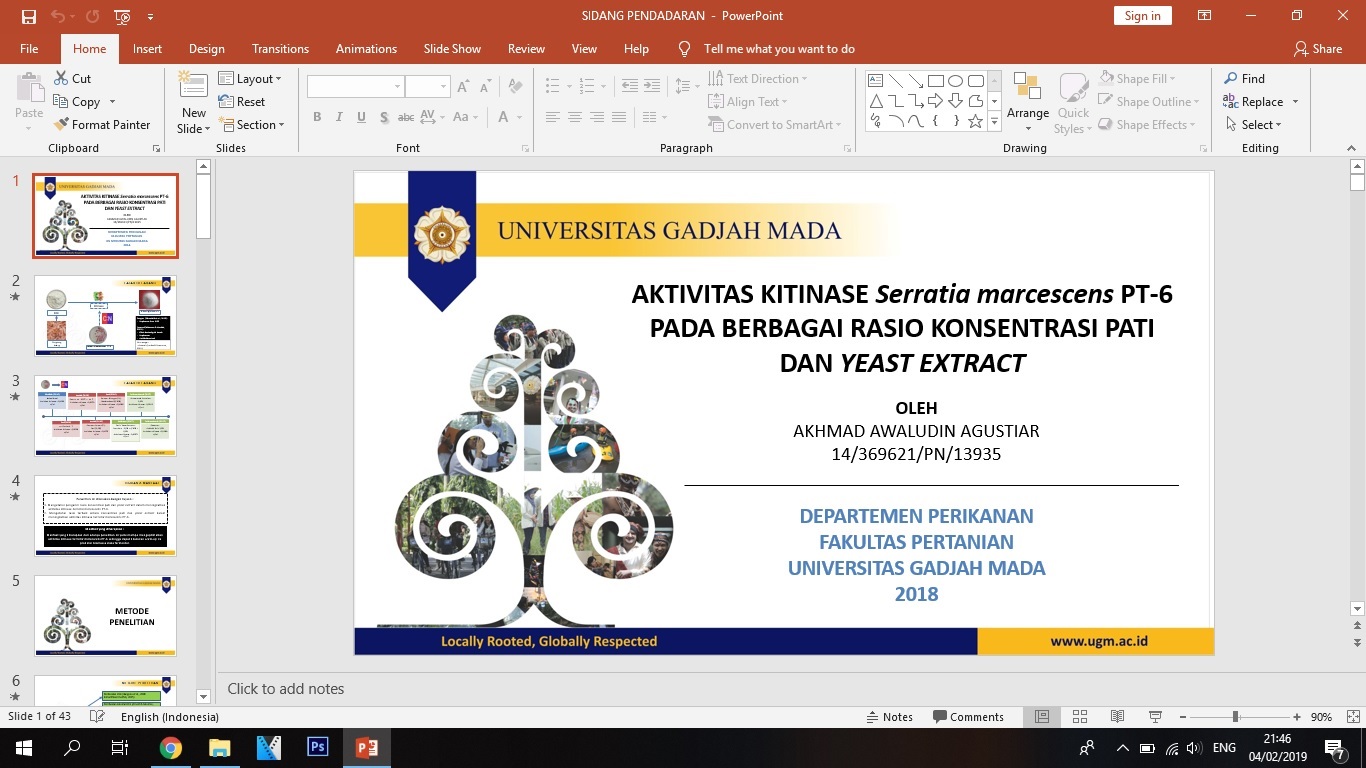Open the font size combo box
1366x768 pixels.
pos(427,87)
